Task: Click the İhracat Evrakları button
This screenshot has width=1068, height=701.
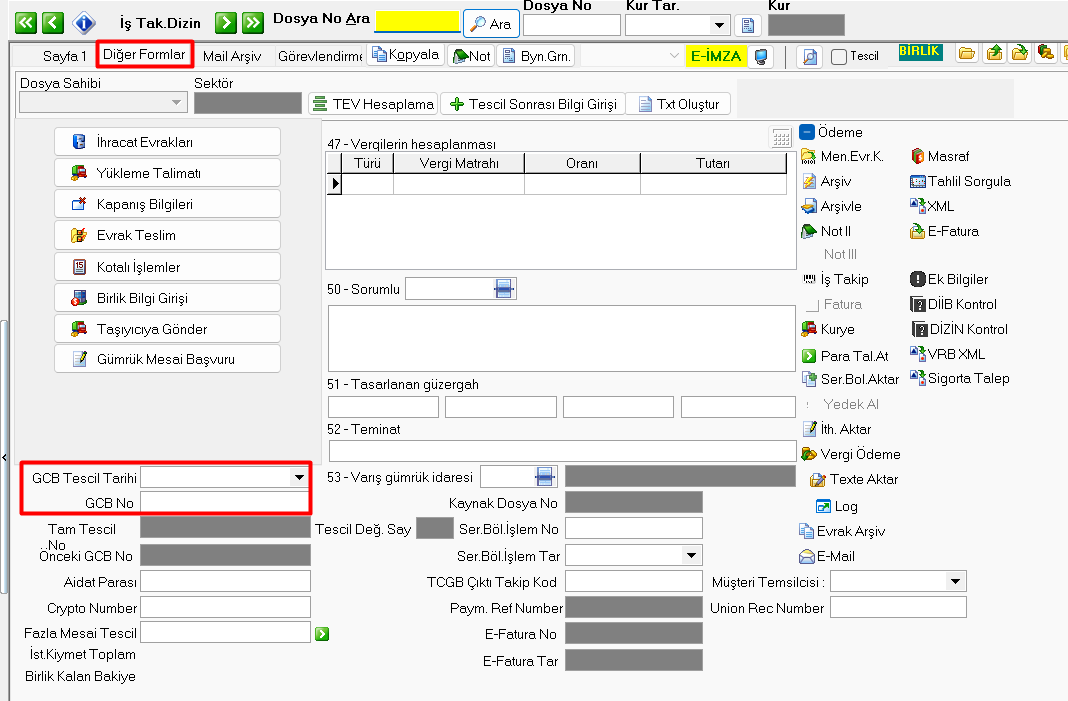Action: [x=167, y=142]
